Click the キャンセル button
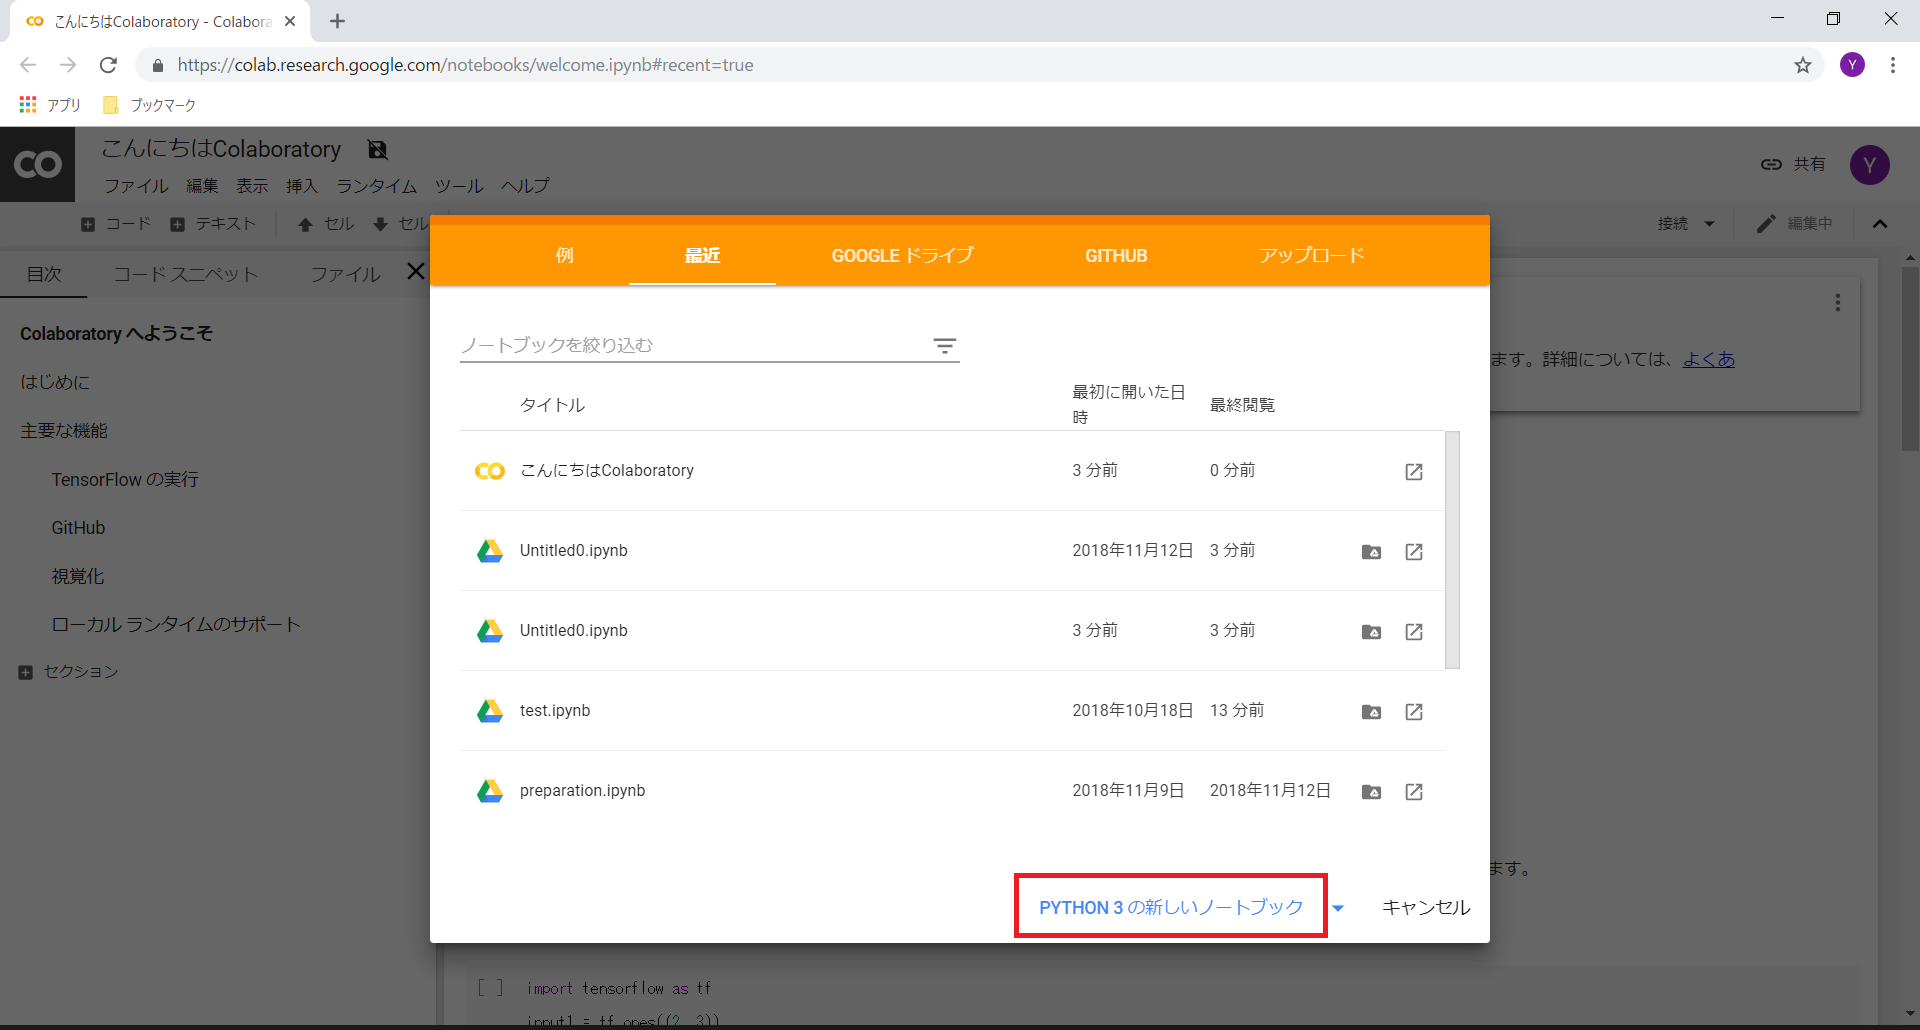The width and height of the screenshot is (1920, 1030). pyautogui.click(x=1426, y=907)
